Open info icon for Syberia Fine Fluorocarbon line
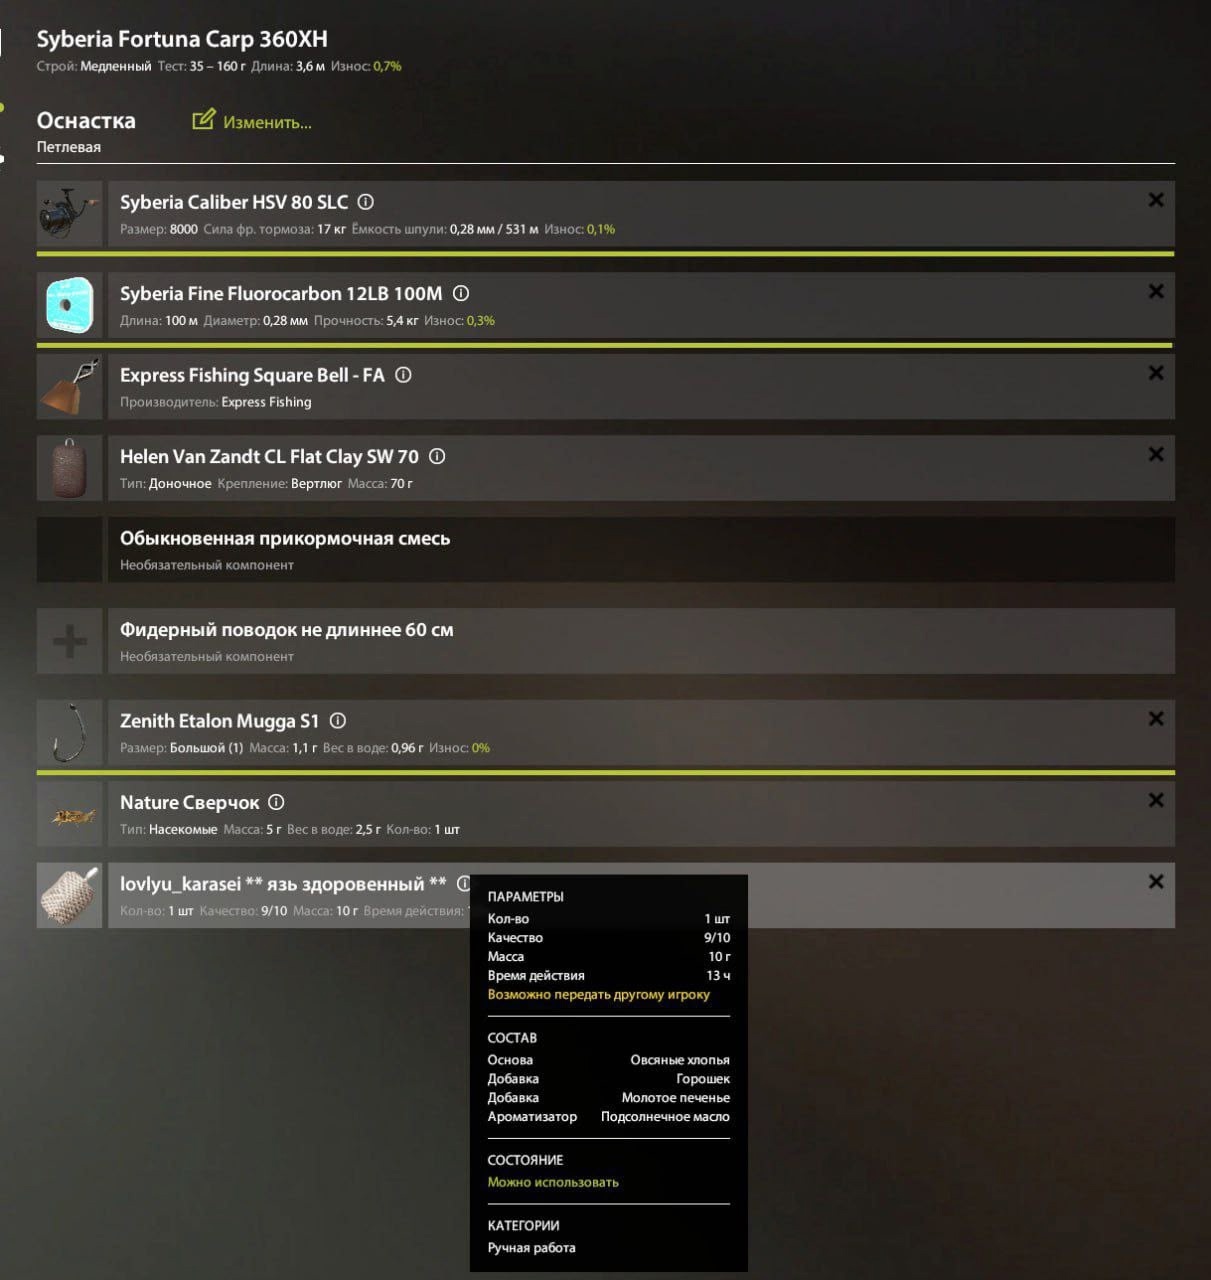This screenshot has width=1211, height=1280. coord(461,294)
